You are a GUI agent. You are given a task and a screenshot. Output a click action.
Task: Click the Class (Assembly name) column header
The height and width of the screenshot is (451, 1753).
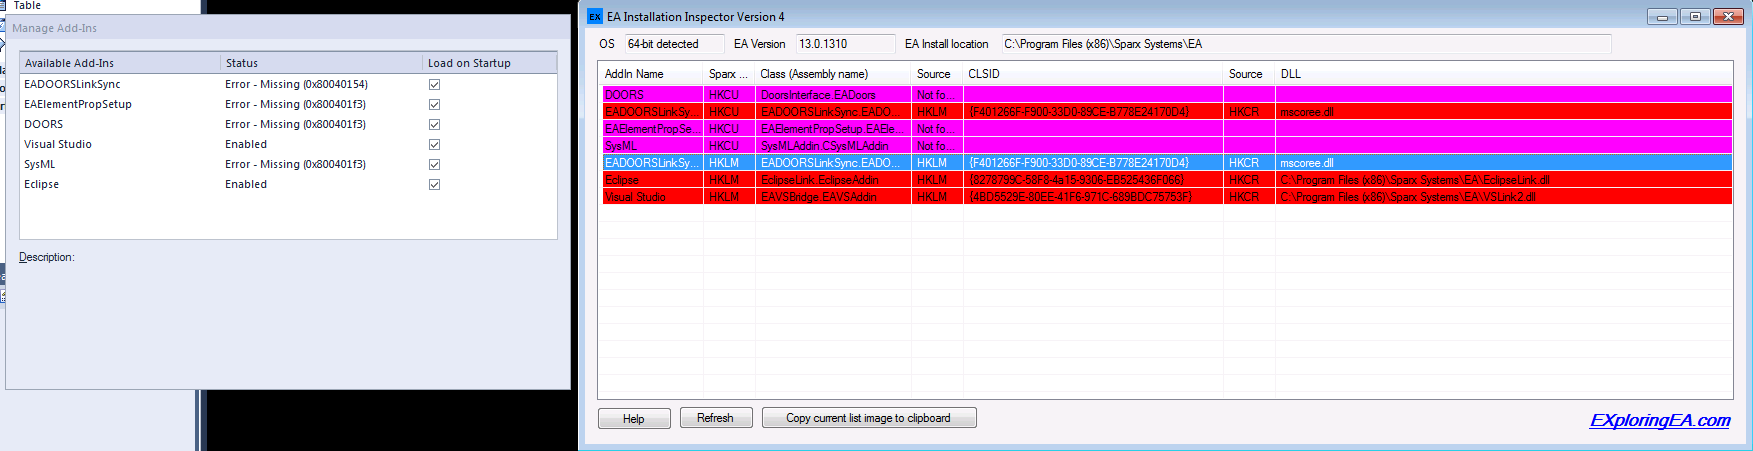pyautogui.click(x=833, y=74)
